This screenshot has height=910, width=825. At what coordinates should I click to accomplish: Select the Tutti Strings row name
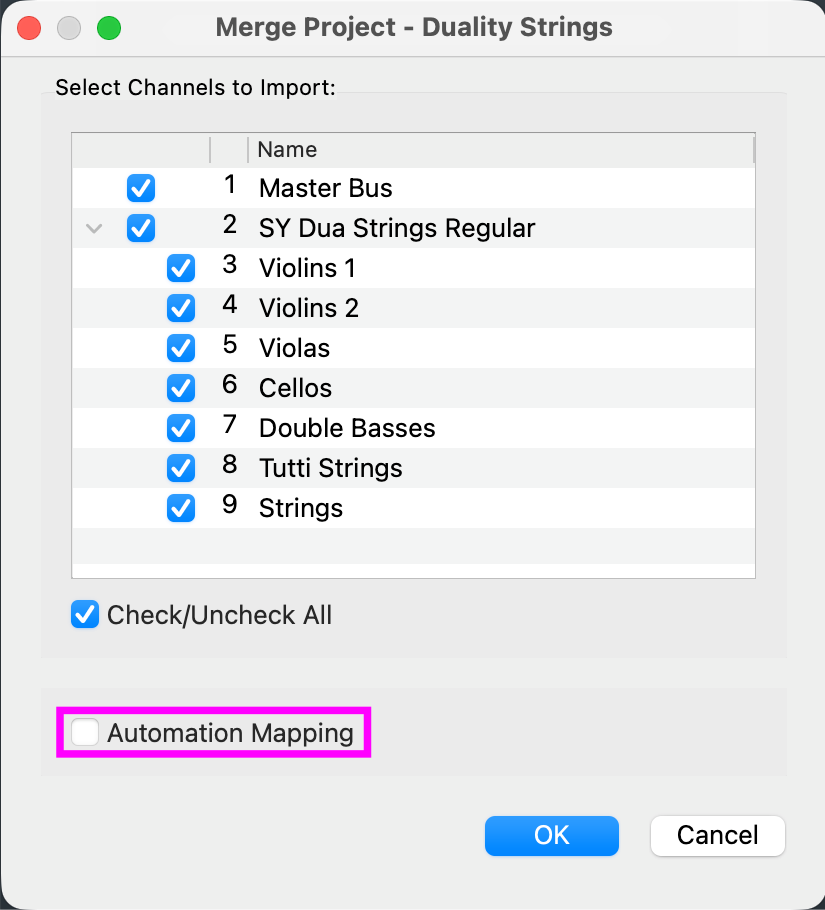click(x=330, y=468)
